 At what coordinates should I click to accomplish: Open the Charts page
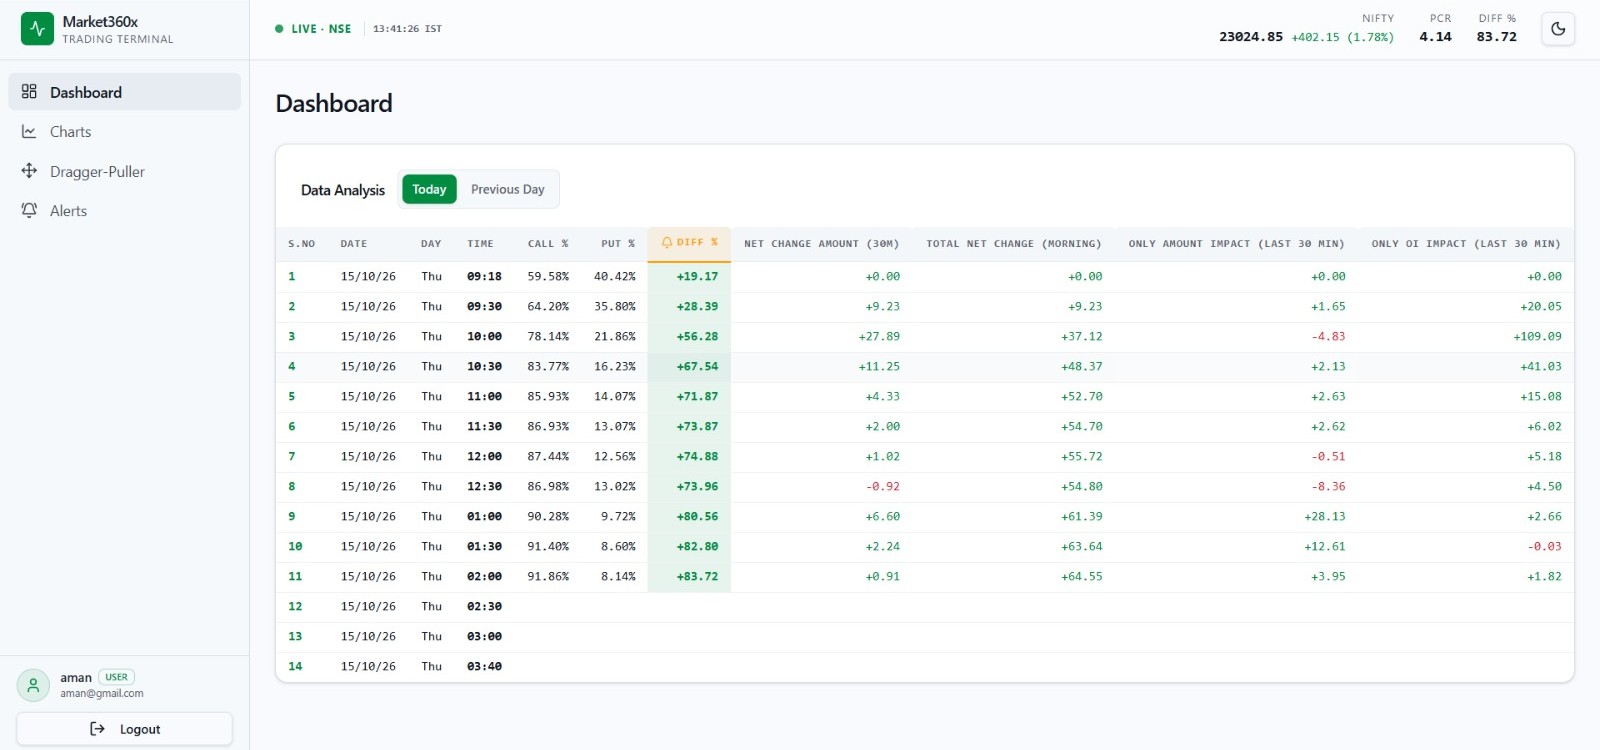pyautogui.click(x=125, y=132)
